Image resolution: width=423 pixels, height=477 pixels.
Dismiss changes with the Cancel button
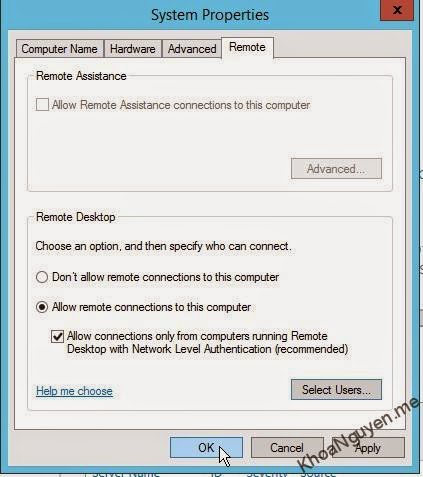click(x=287, y=448)
